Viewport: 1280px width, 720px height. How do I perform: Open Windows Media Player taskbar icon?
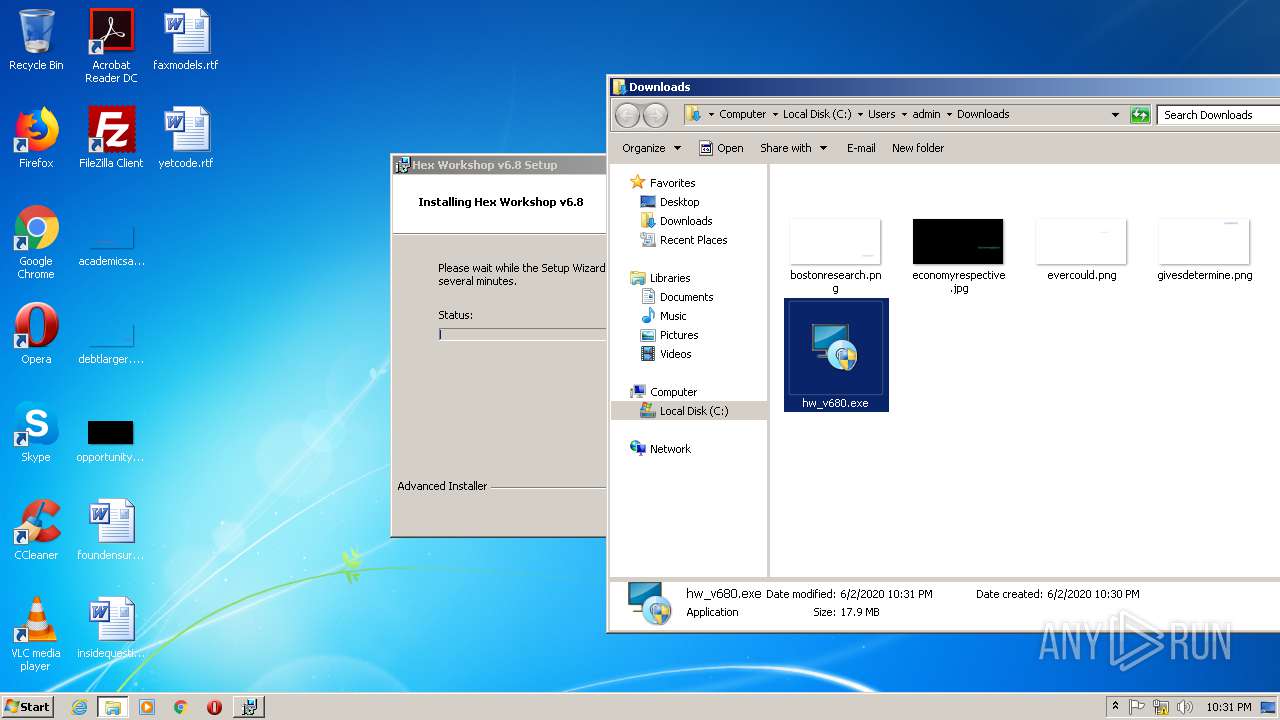[x=147, y=707]
